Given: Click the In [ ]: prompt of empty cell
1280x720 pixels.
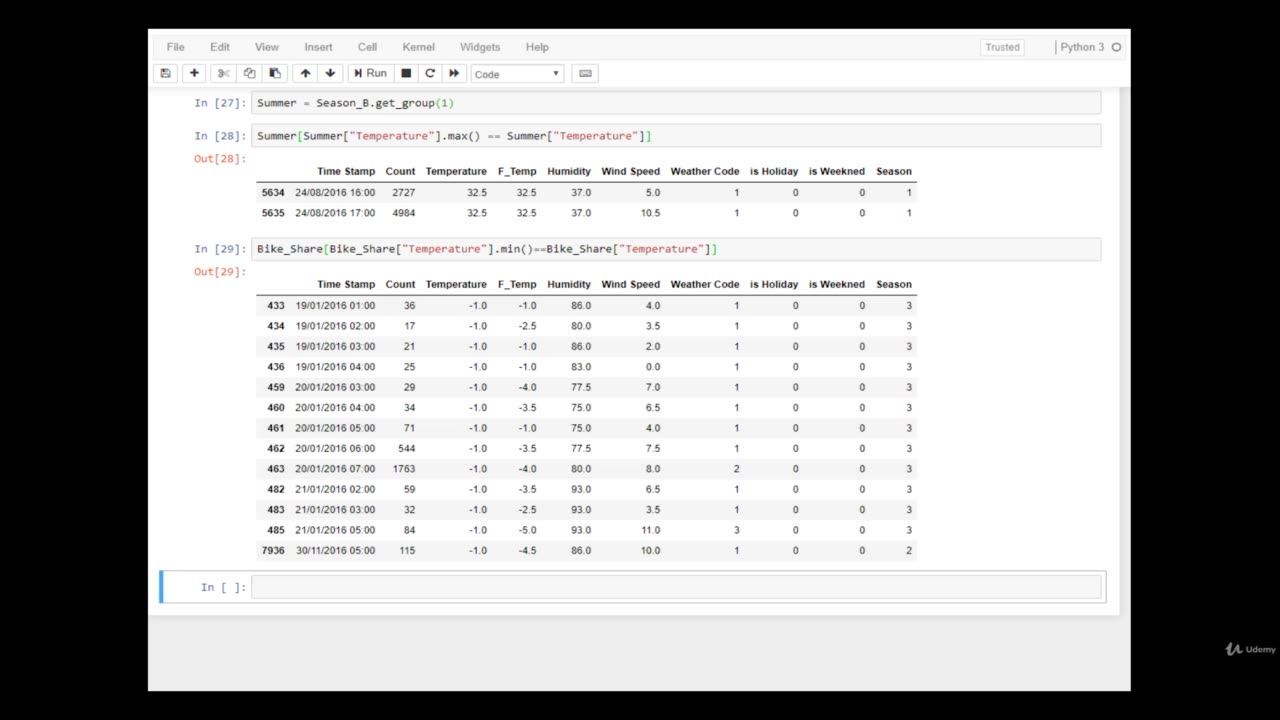Looking at the screenshot, I should (x=222, y=587).
